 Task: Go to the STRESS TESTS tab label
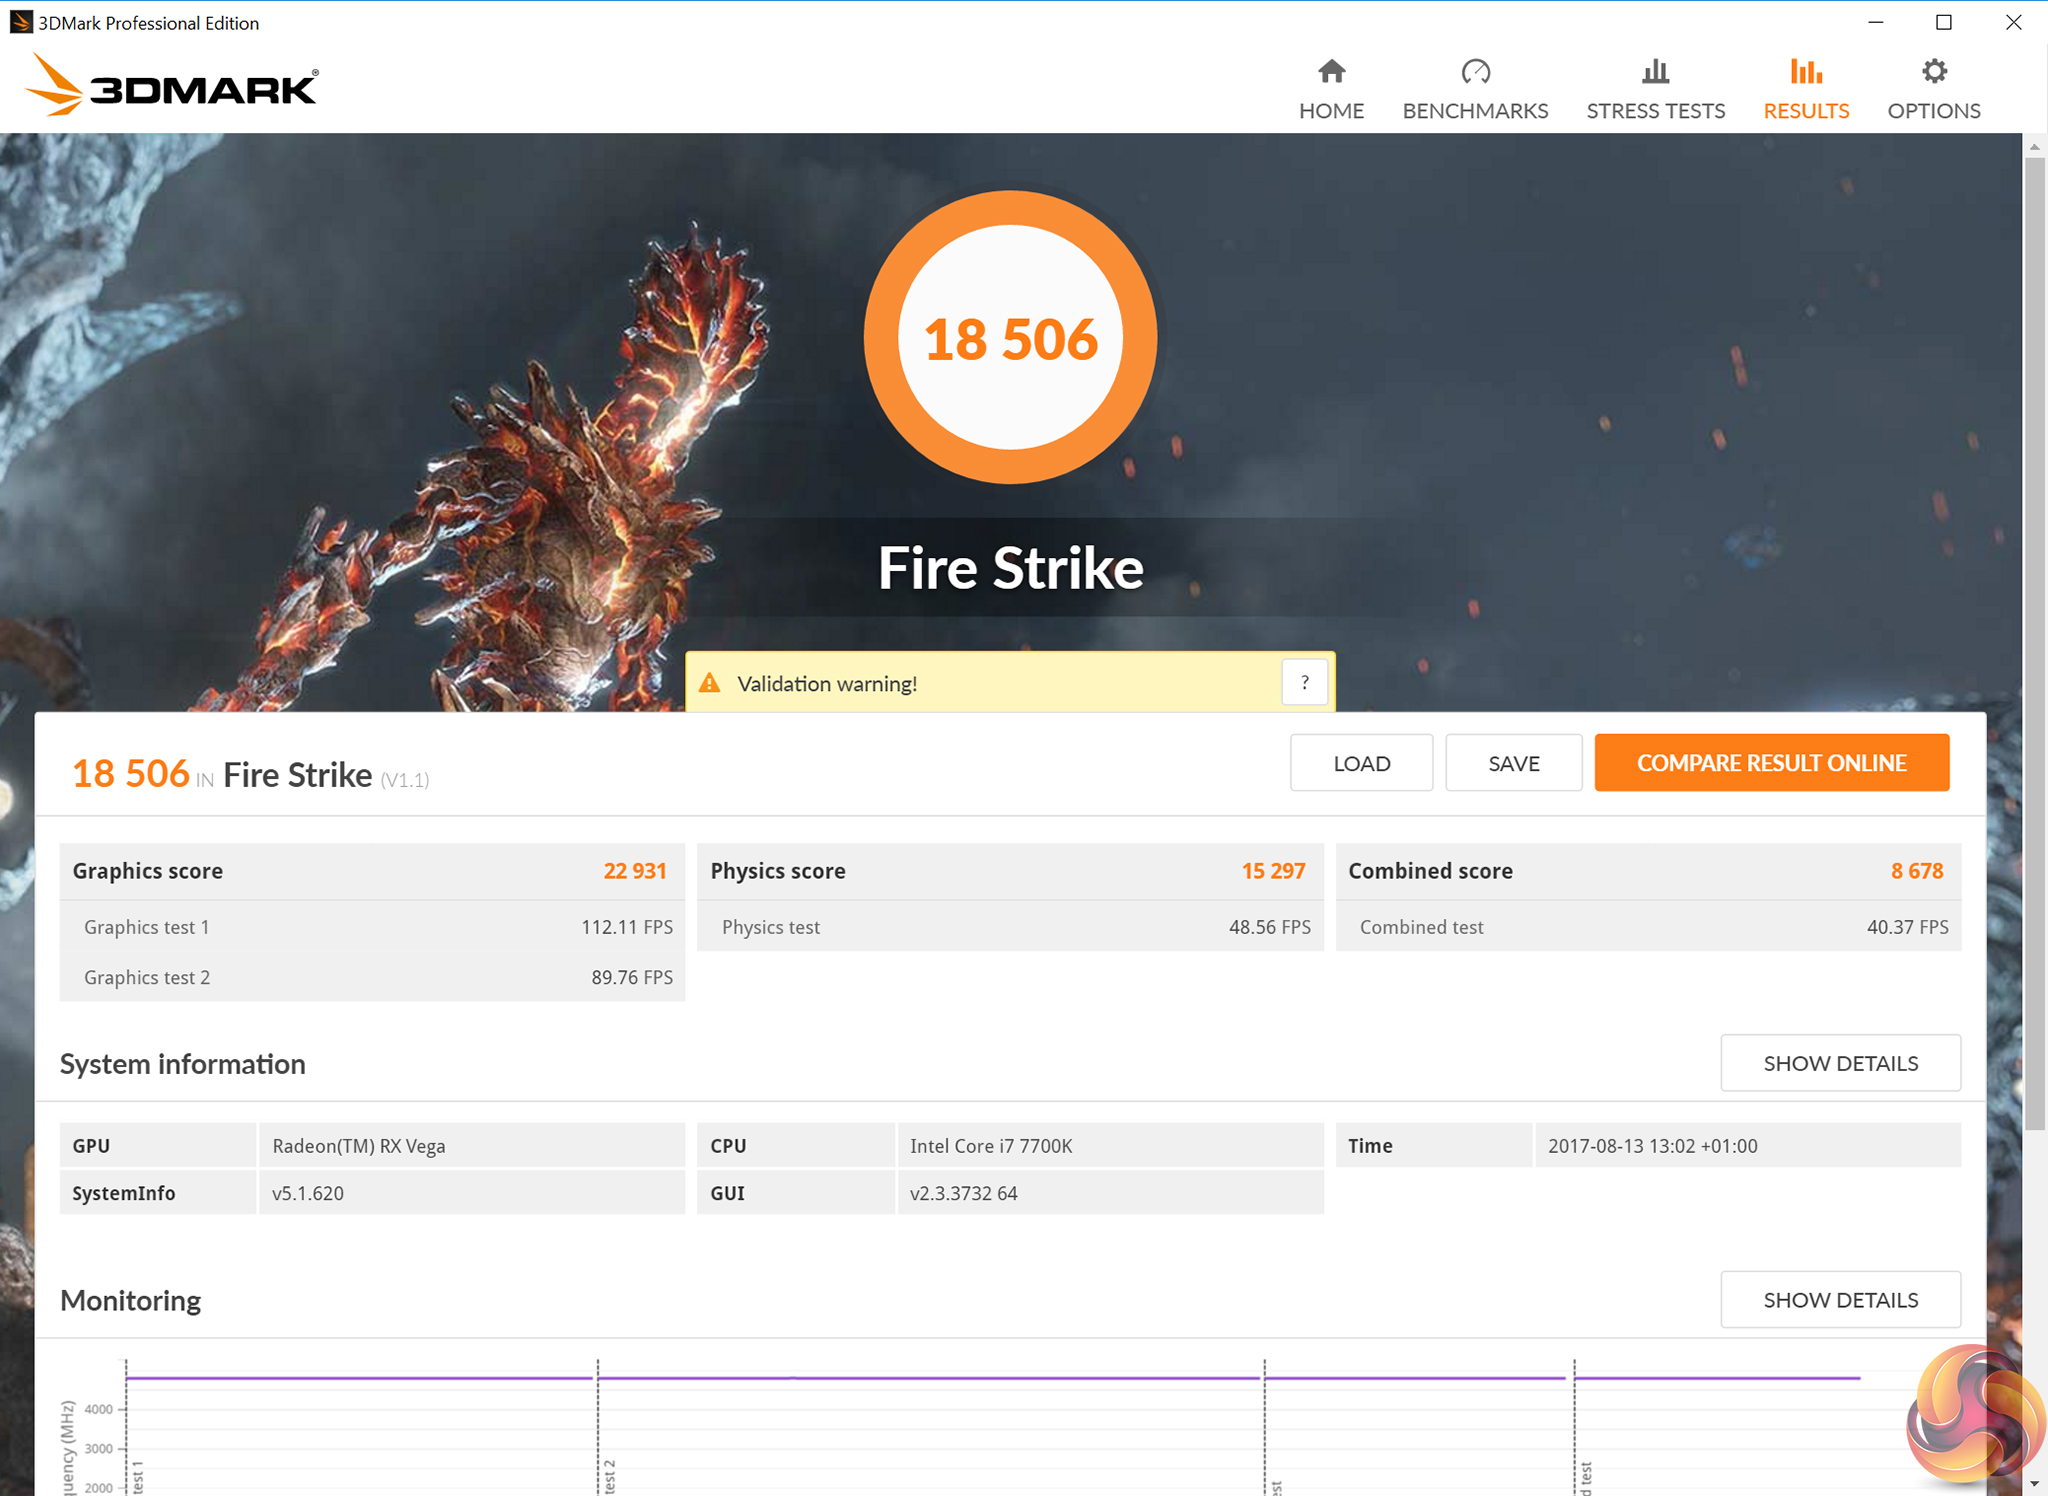pos(1655,111)
